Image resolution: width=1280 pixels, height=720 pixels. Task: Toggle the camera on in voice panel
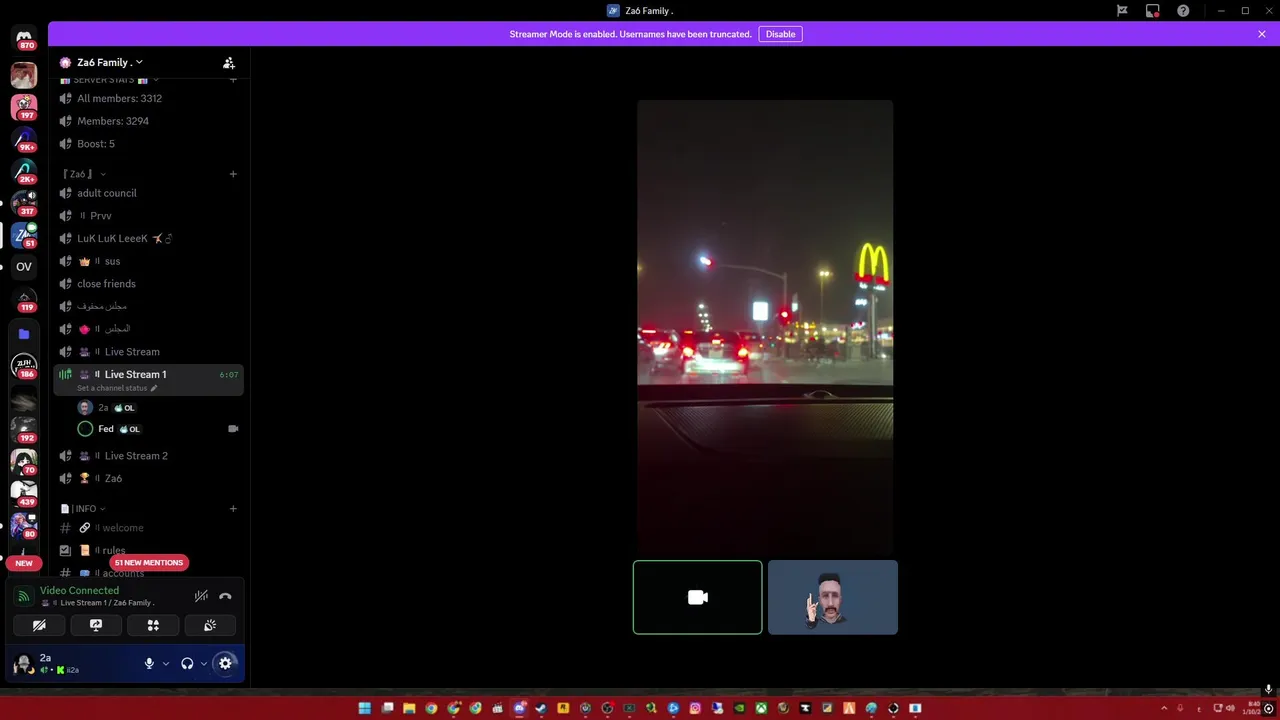pos(39,625)
